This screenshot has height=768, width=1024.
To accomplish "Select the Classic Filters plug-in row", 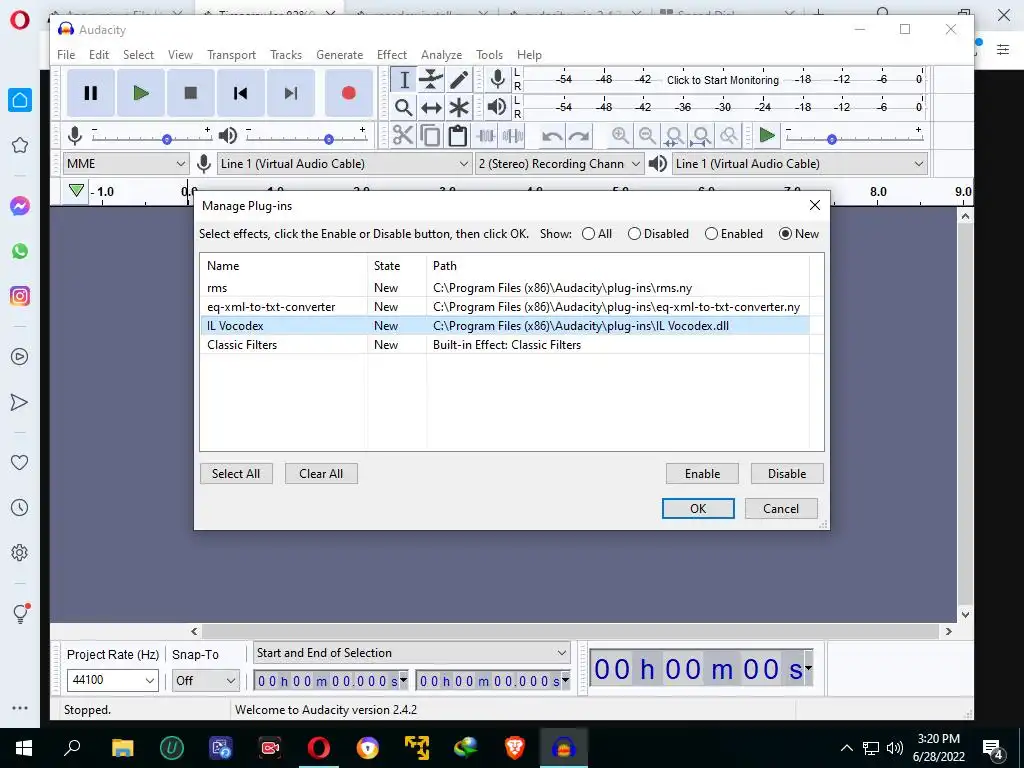I will pos(504,345).
